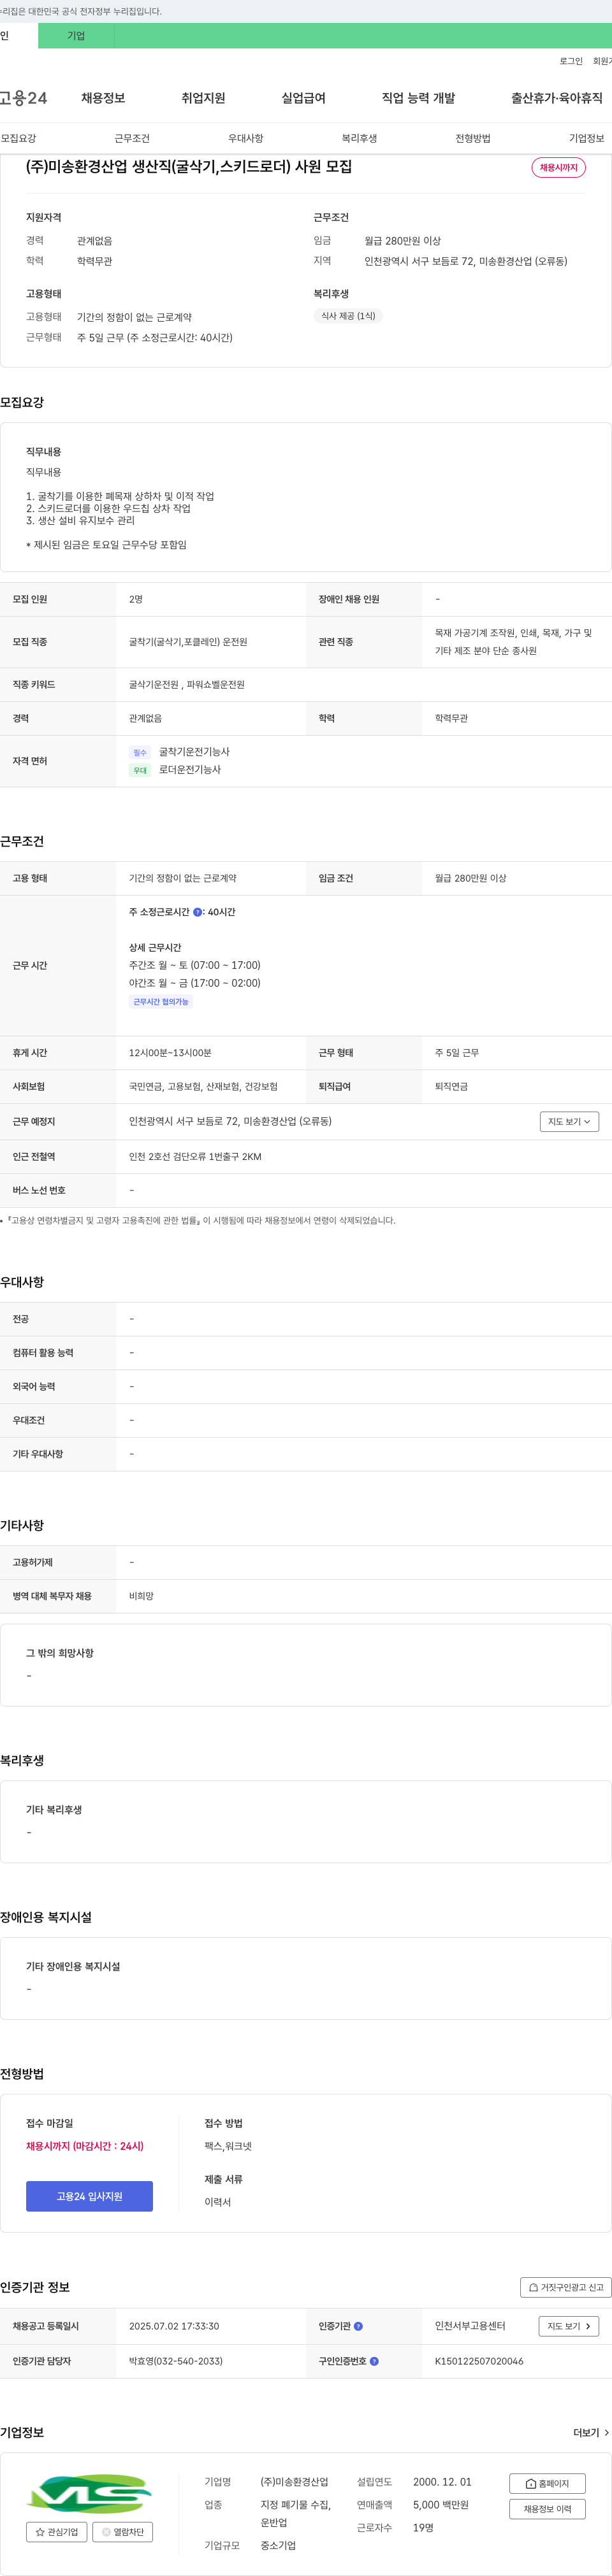The width and height of the screenshot is (612, 2576).
Task: Click 채용시까지 (마감시간 : 24시) deadline text
Action: pyautogui.click(x=85, y=2146)
